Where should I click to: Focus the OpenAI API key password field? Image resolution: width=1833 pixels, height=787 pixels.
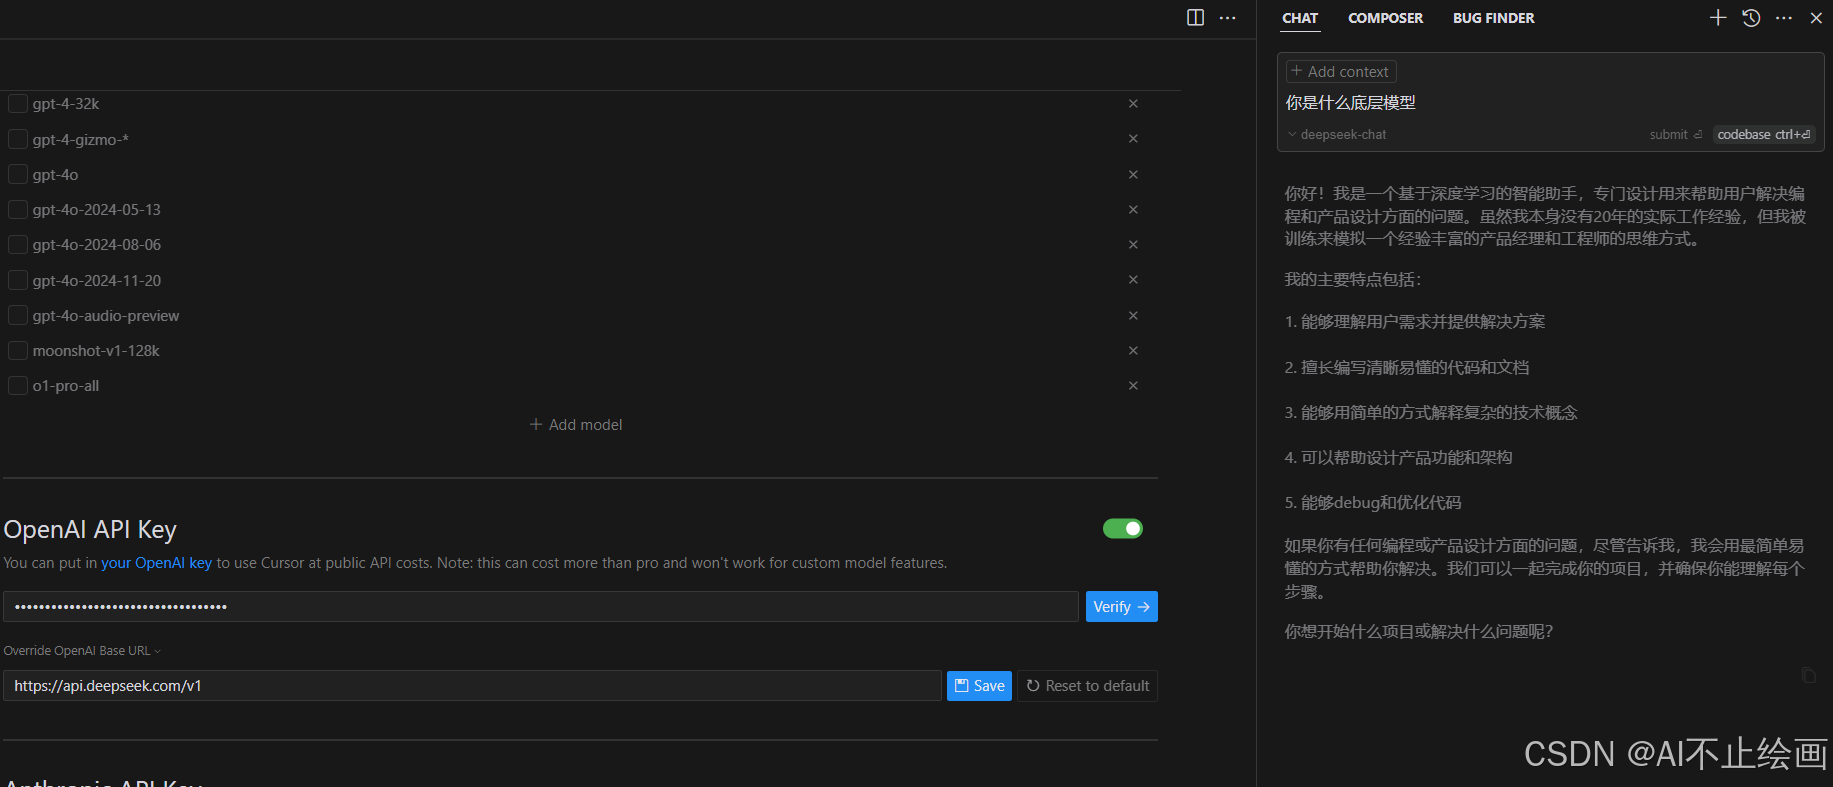(541, 607)
